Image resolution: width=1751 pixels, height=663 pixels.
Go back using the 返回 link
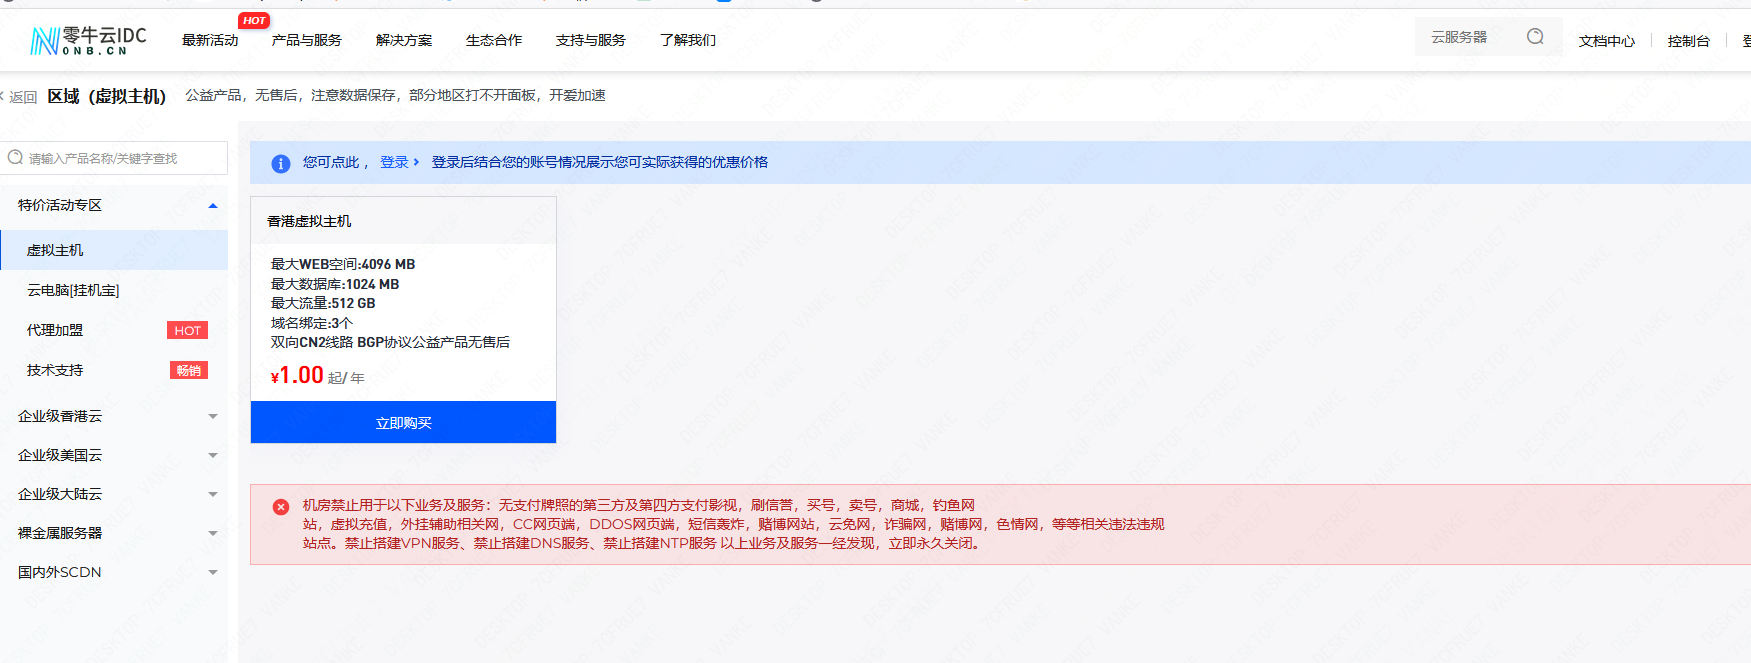click(22, 97)
